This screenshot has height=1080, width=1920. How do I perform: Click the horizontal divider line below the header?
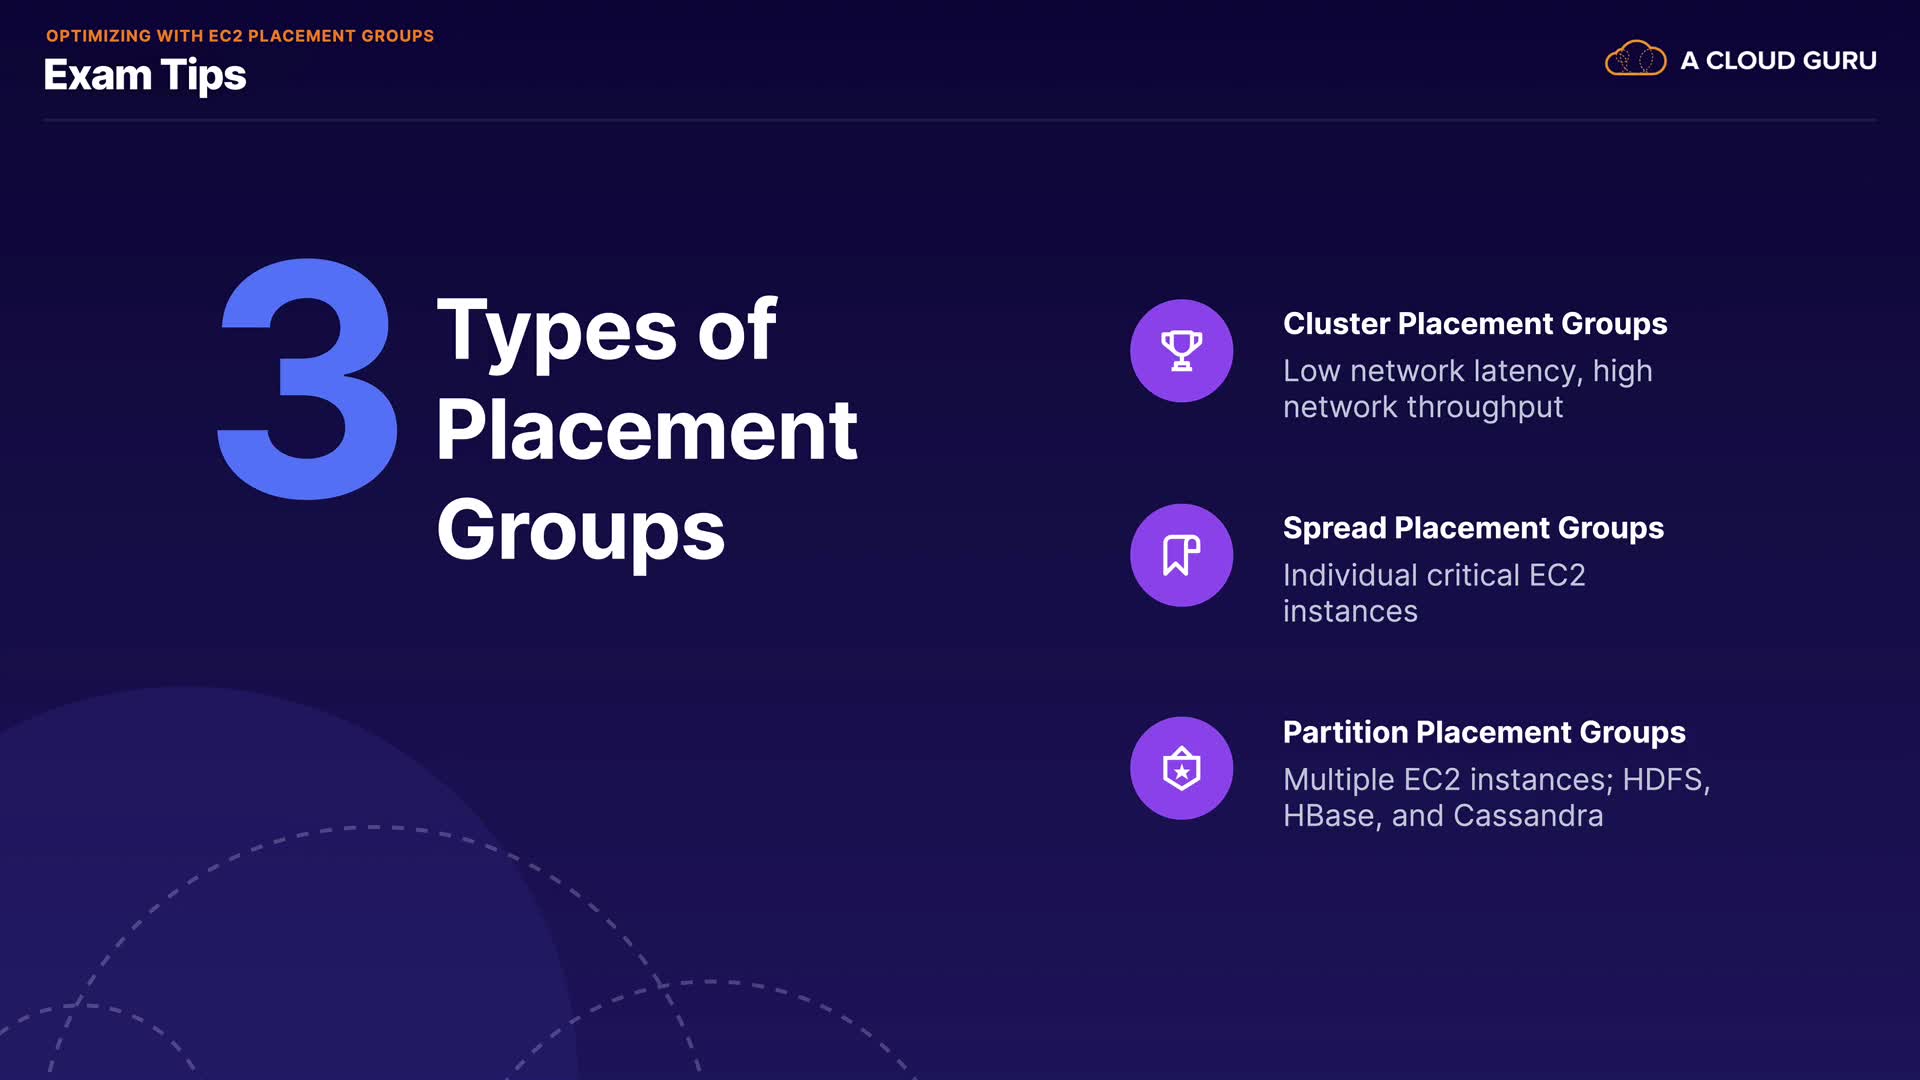coord(960,120)
